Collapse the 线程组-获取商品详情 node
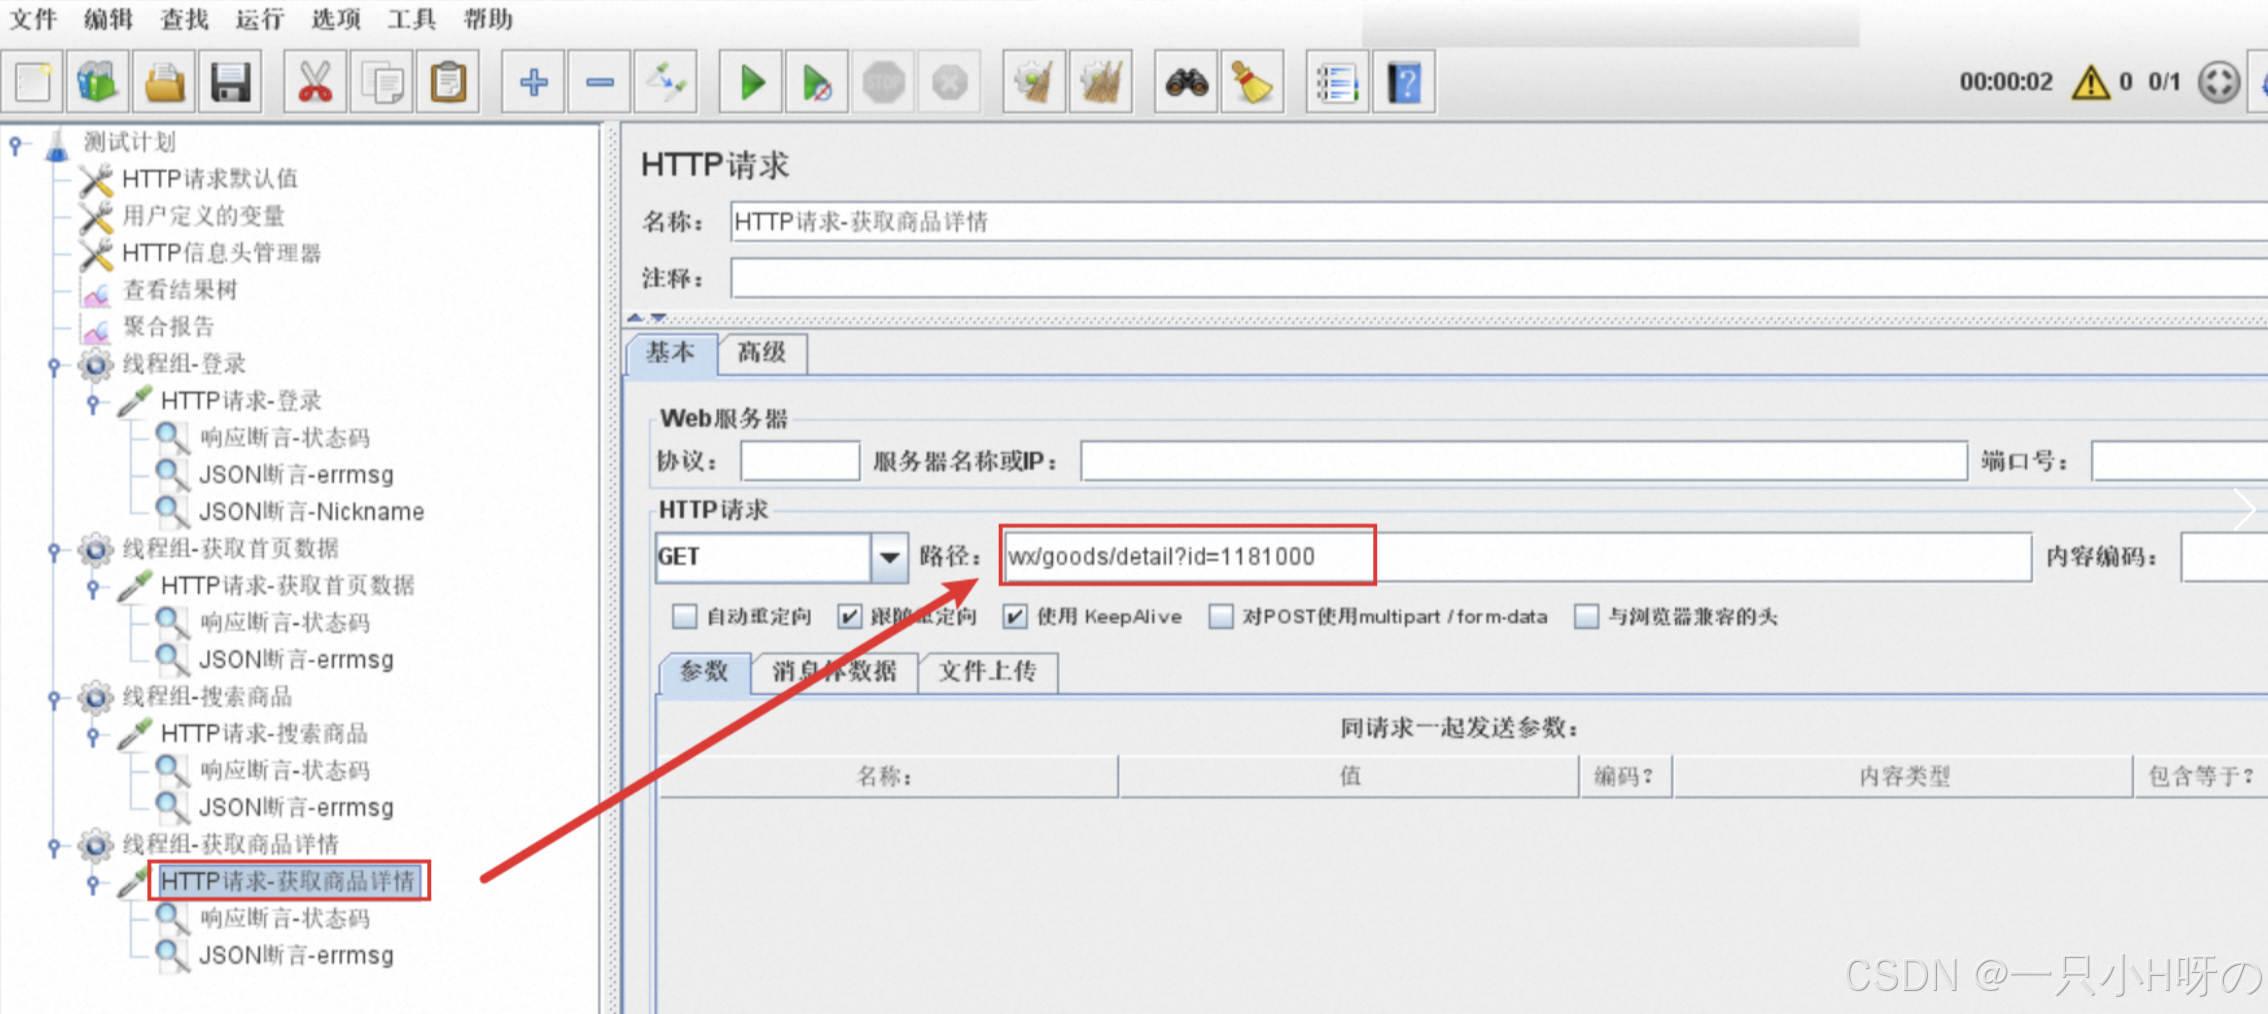Image resolution: width=2268 pixels, height=1014 pixels. 54,848
